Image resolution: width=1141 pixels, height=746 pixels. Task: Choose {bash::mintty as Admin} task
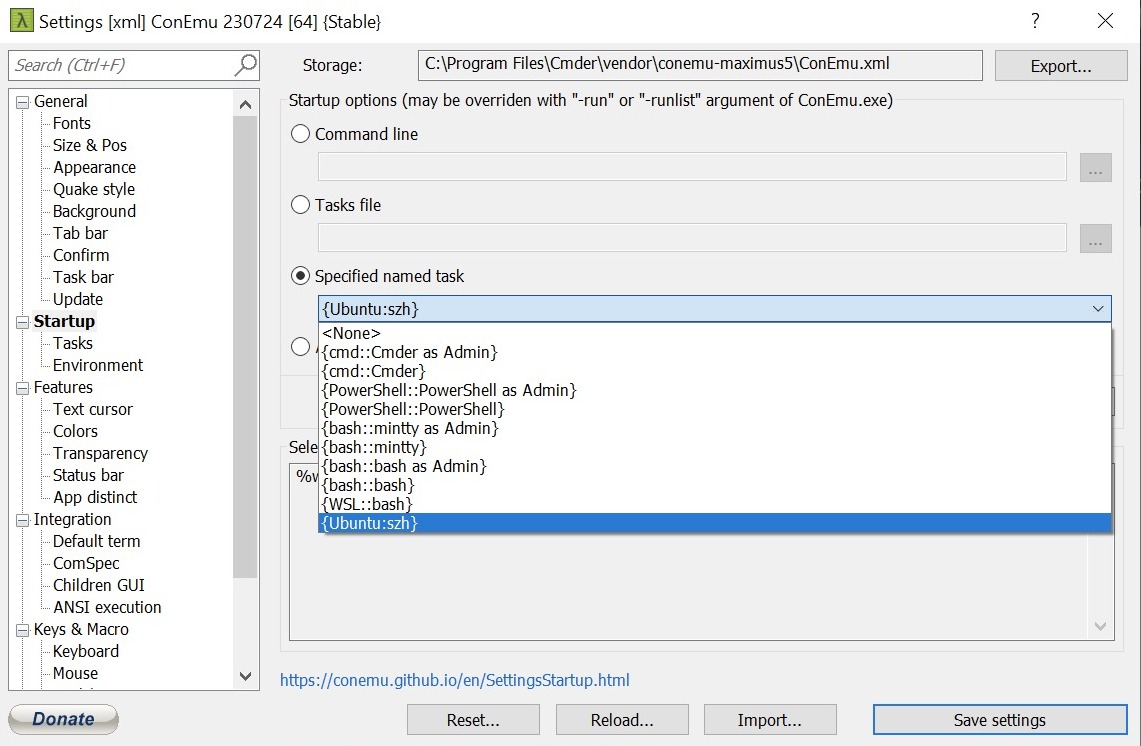[715, 428]
